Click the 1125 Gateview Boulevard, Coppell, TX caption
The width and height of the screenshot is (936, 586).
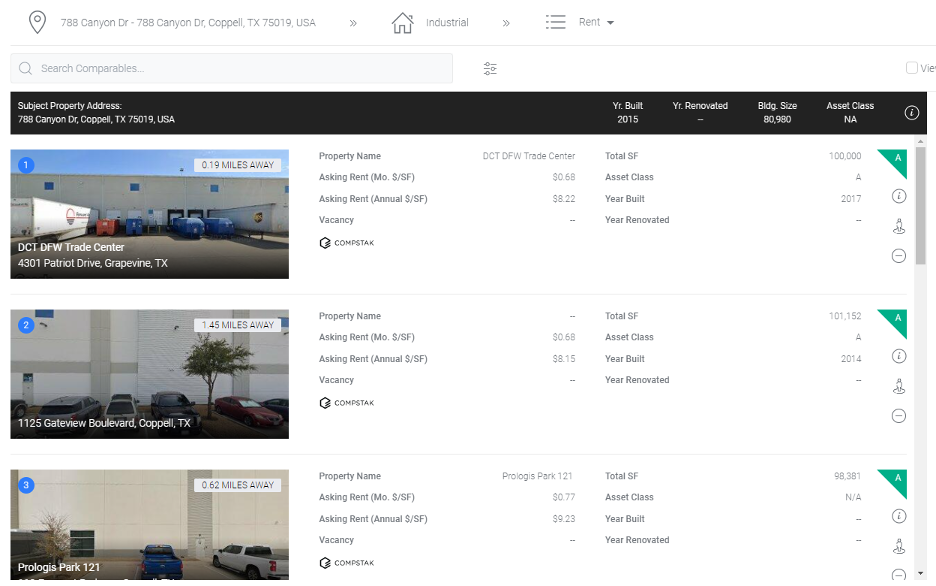point(104,423)
